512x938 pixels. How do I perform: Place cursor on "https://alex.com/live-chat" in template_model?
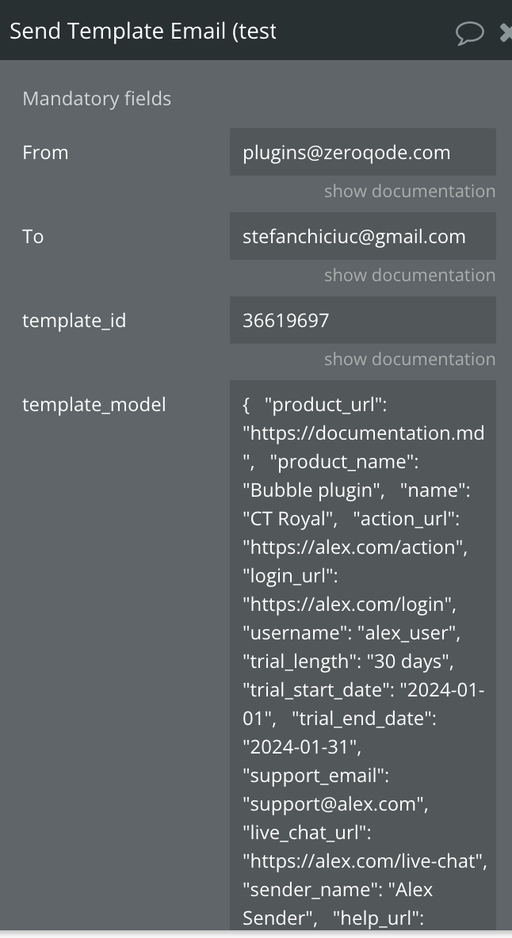(365, 861)
